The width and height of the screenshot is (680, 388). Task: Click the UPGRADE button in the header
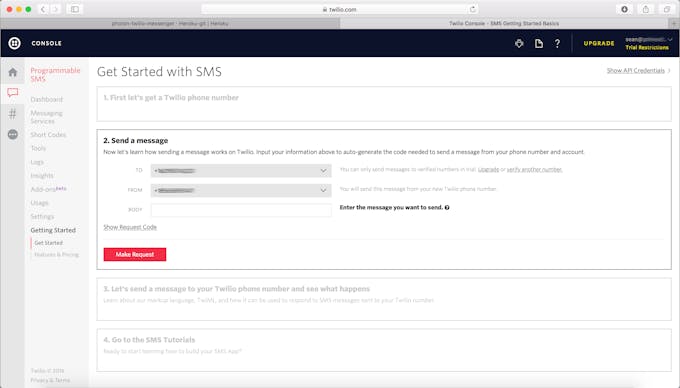click(x=599, y=43)
